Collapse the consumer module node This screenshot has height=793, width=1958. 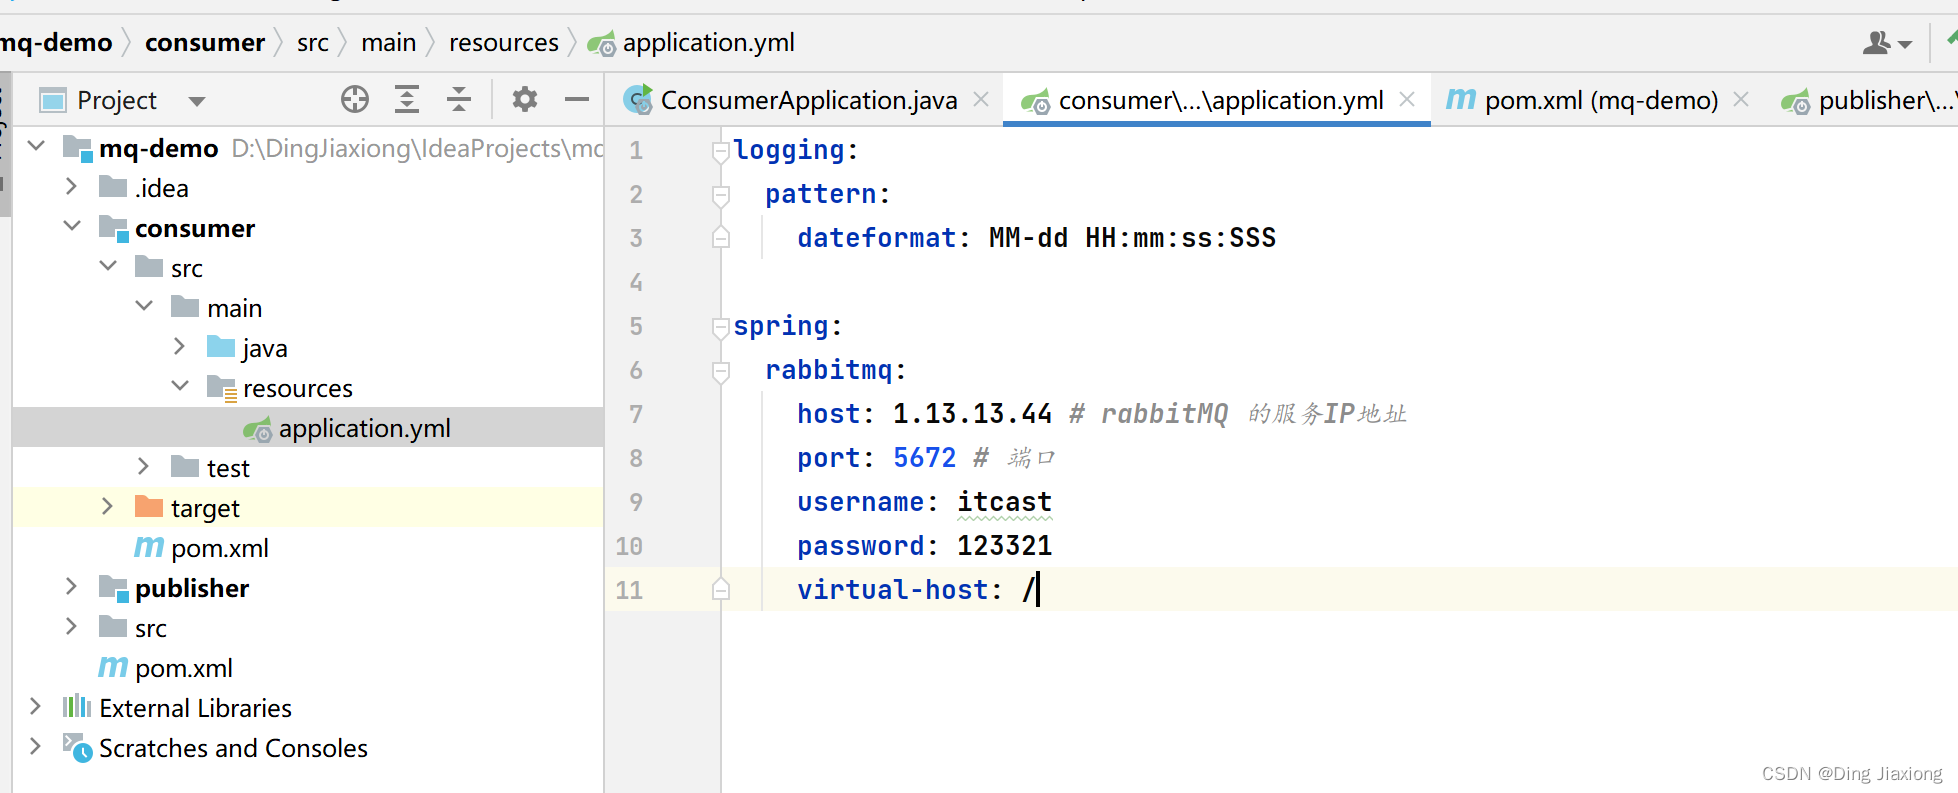click(72, 226)
